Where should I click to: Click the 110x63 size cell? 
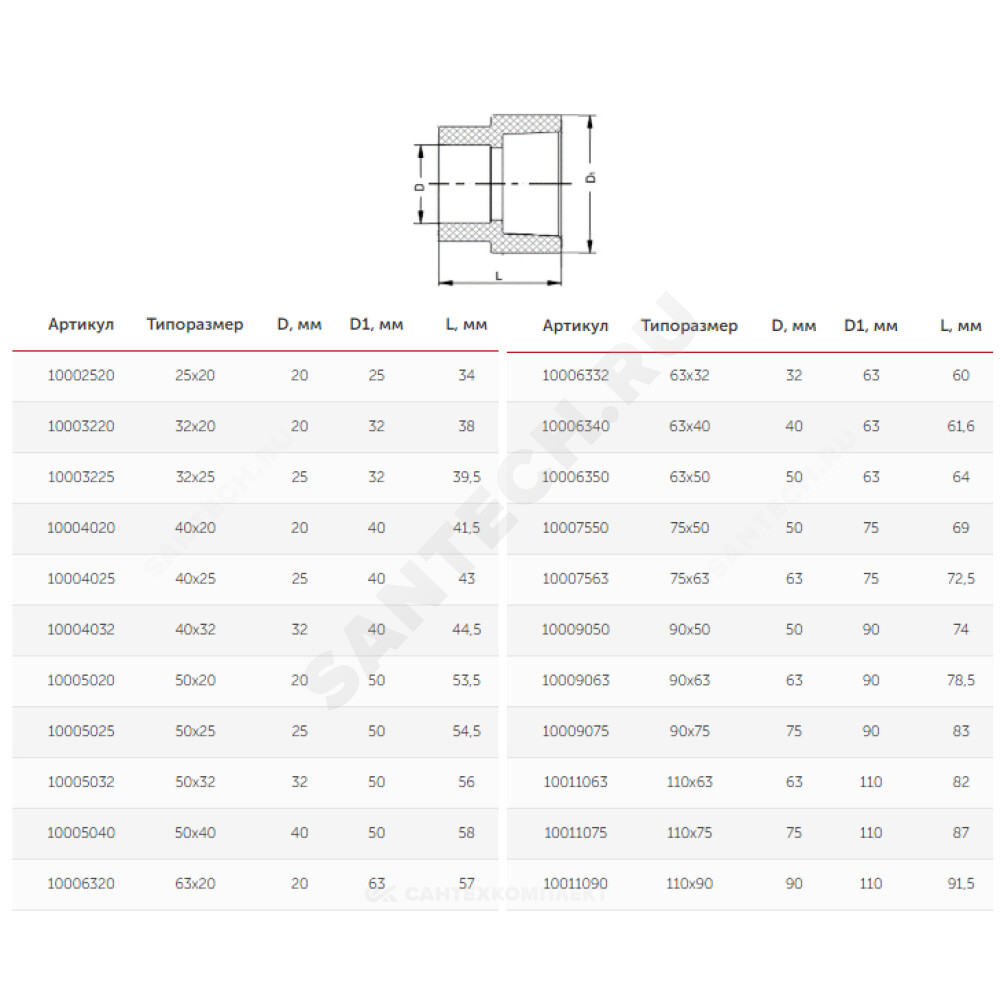(x=689, y=782)
